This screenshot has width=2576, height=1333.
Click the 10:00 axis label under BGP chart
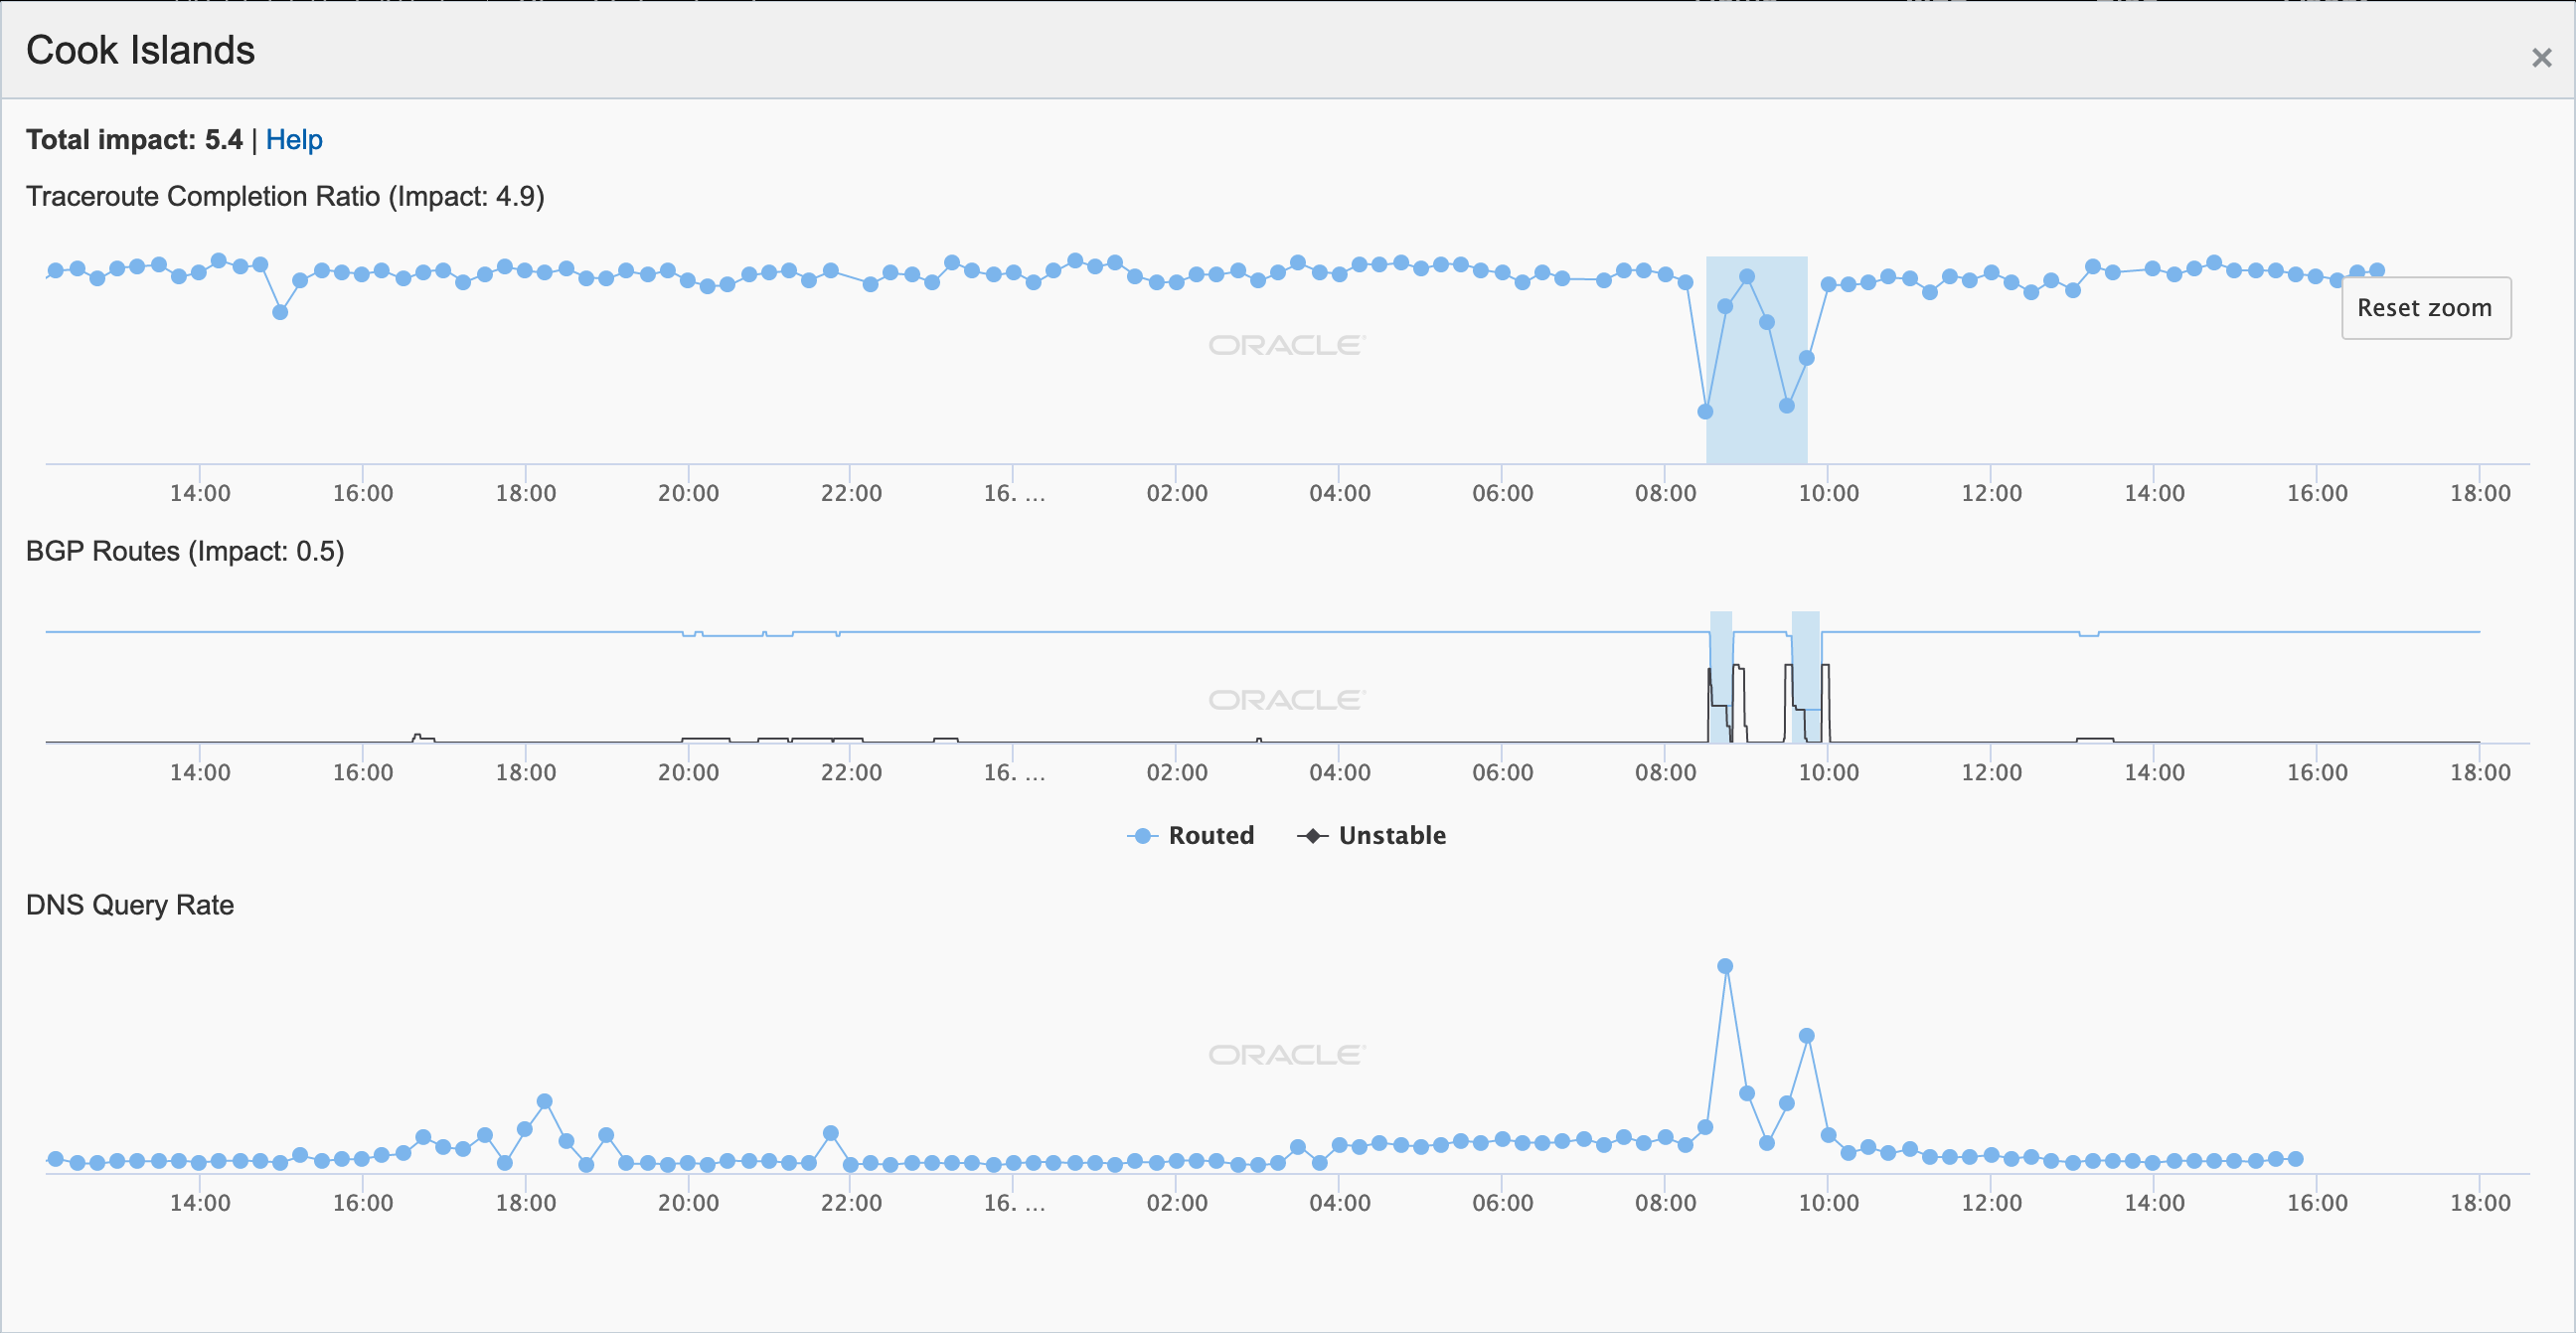1828,772
